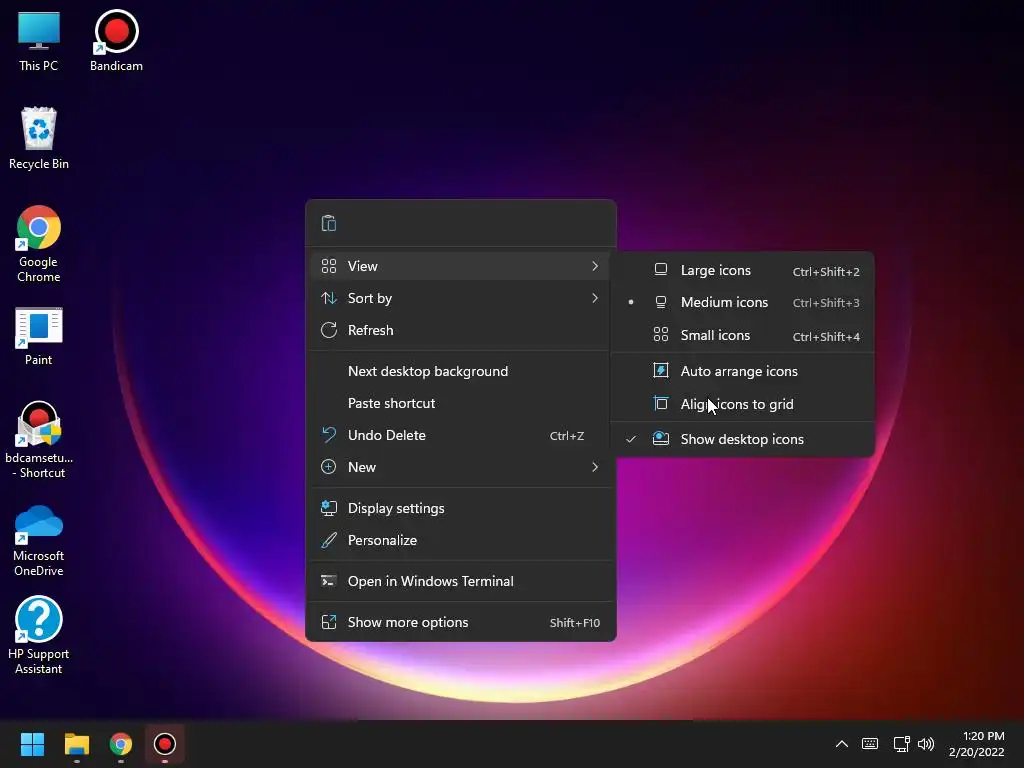Select the Paint desktop shortcut
1024x768 pixels.
39,336
